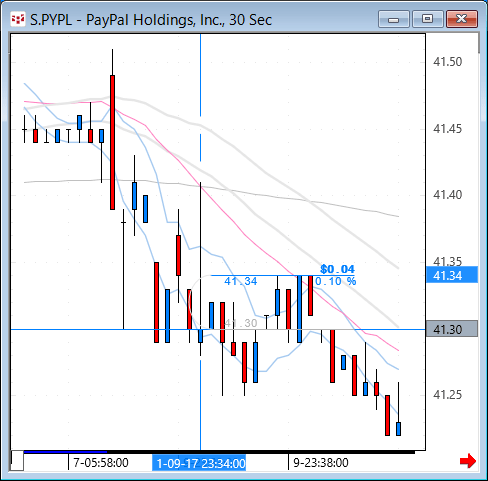Click the red arrow at bottom right
Viewport: 488px width, 481px height.
pos(468,461)
